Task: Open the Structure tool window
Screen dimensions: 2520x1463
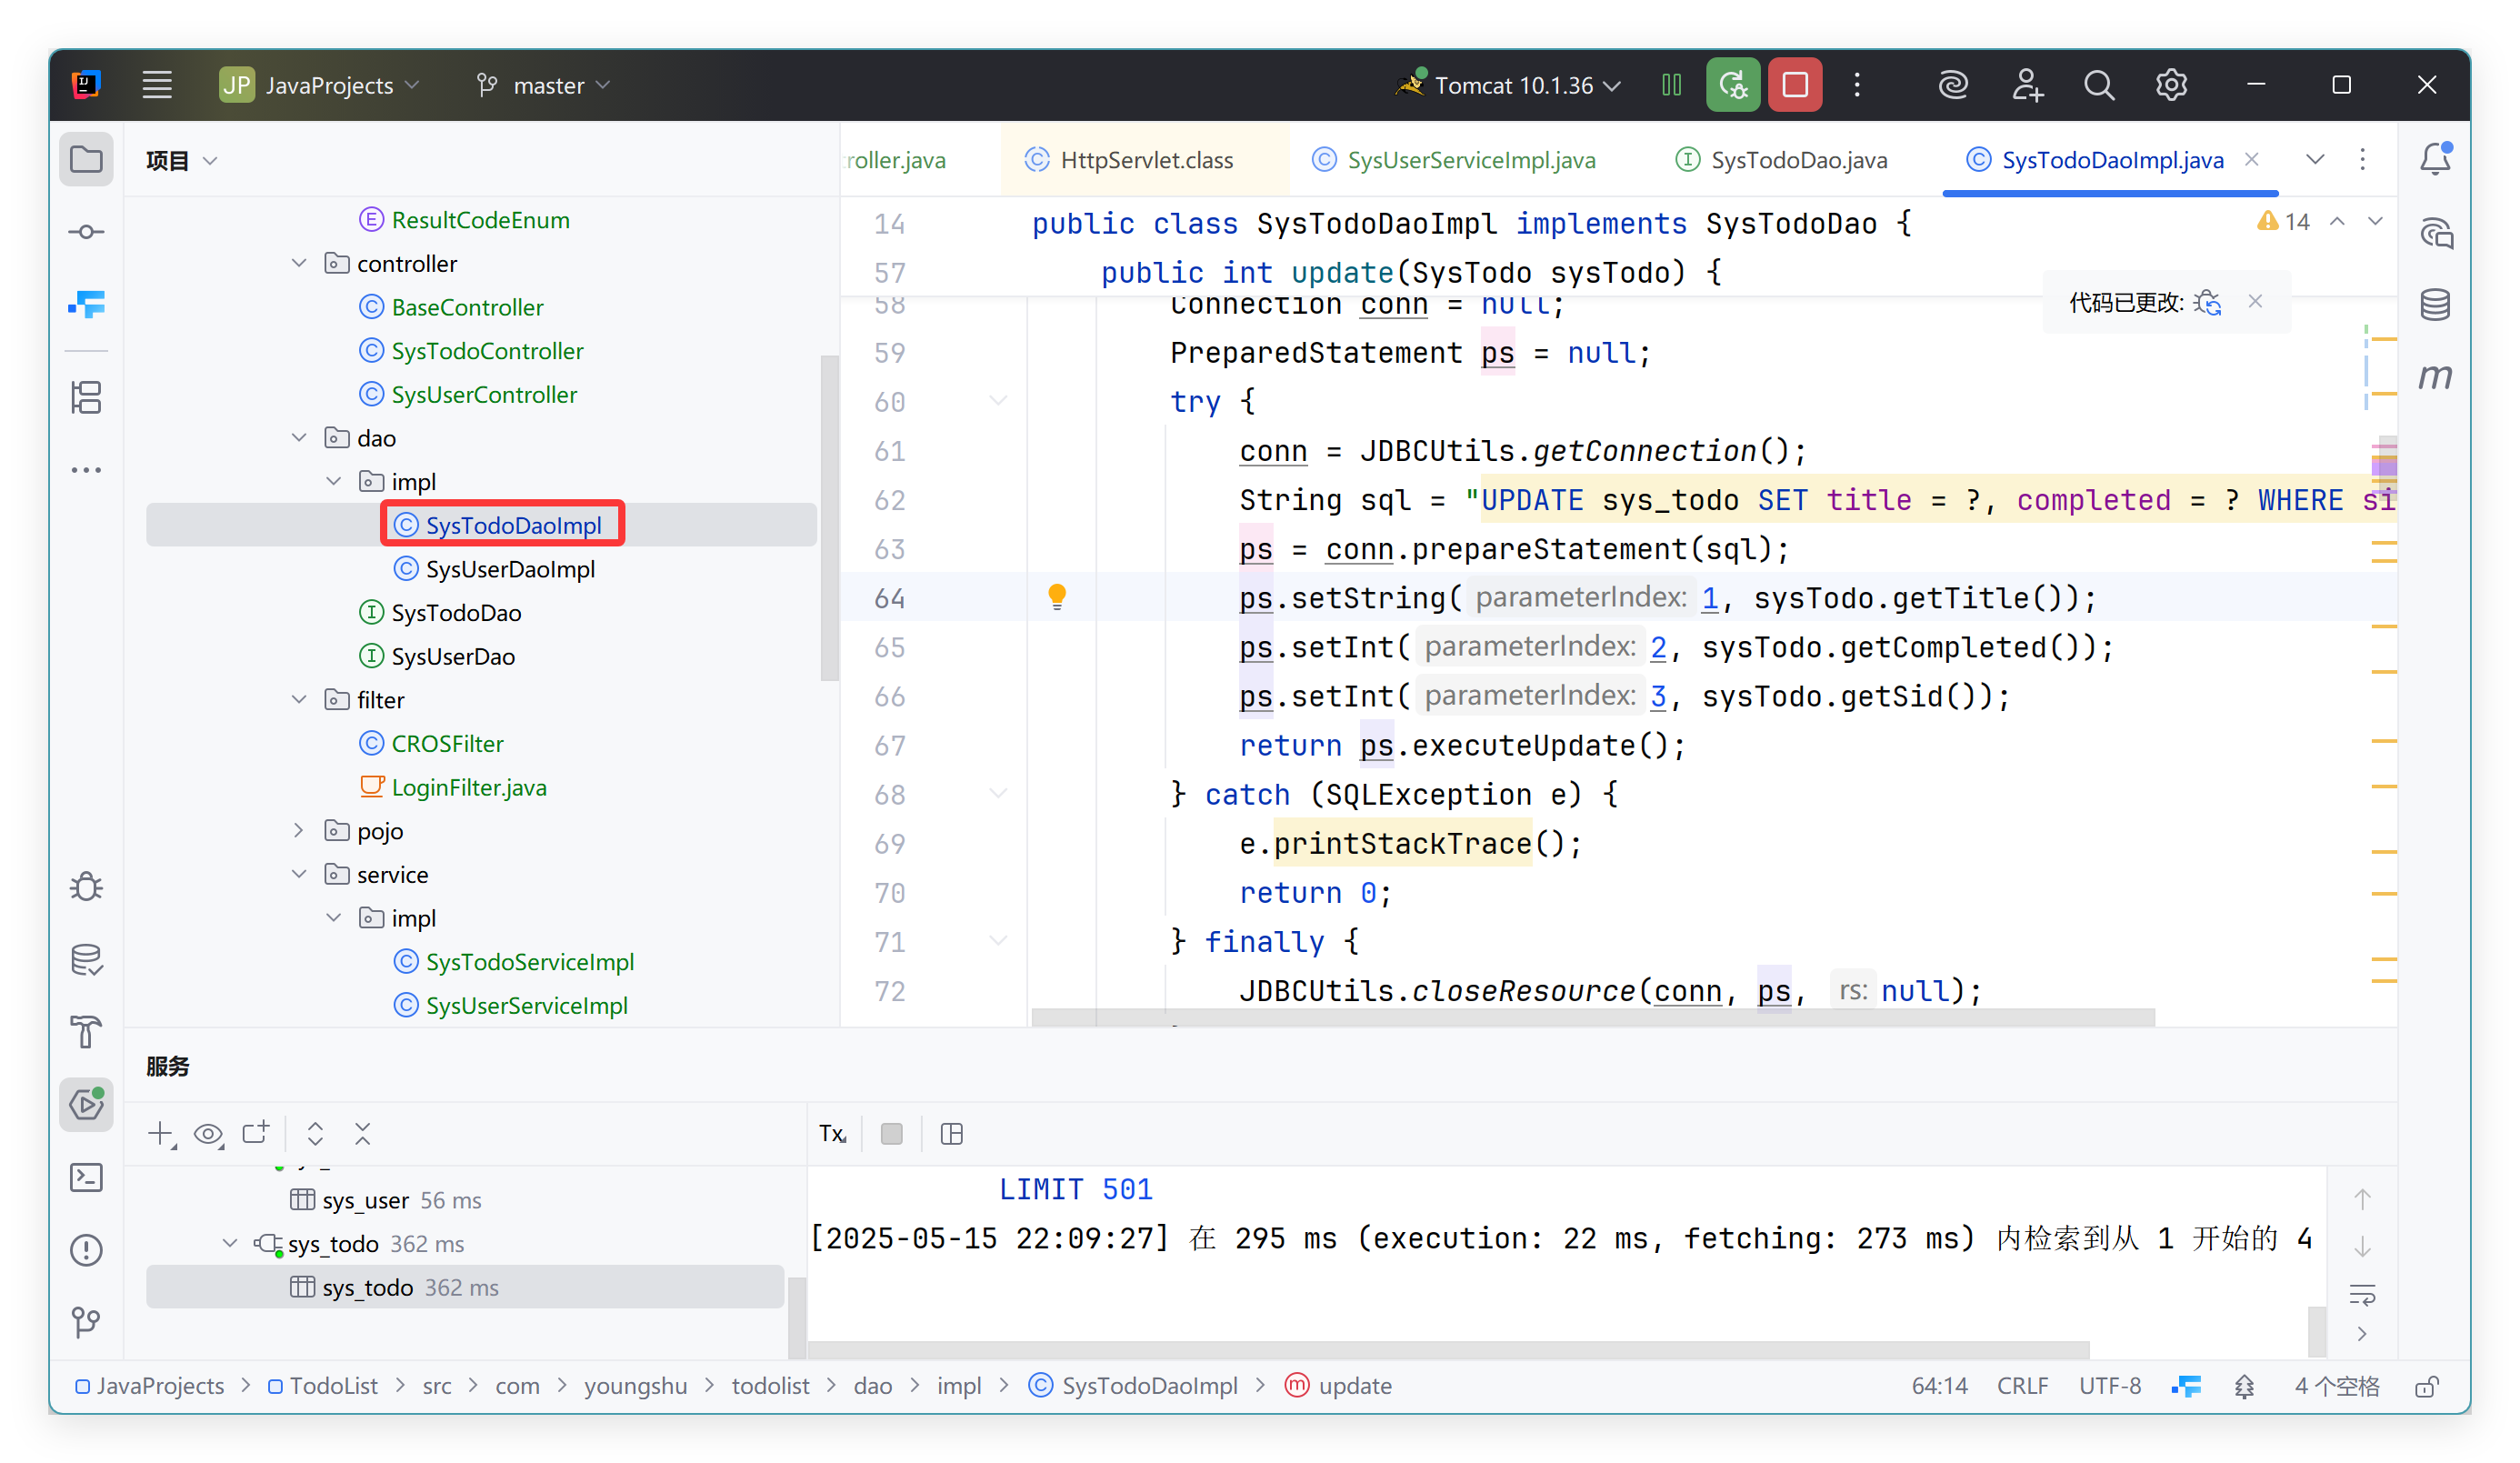Action: tap(86, 397)
